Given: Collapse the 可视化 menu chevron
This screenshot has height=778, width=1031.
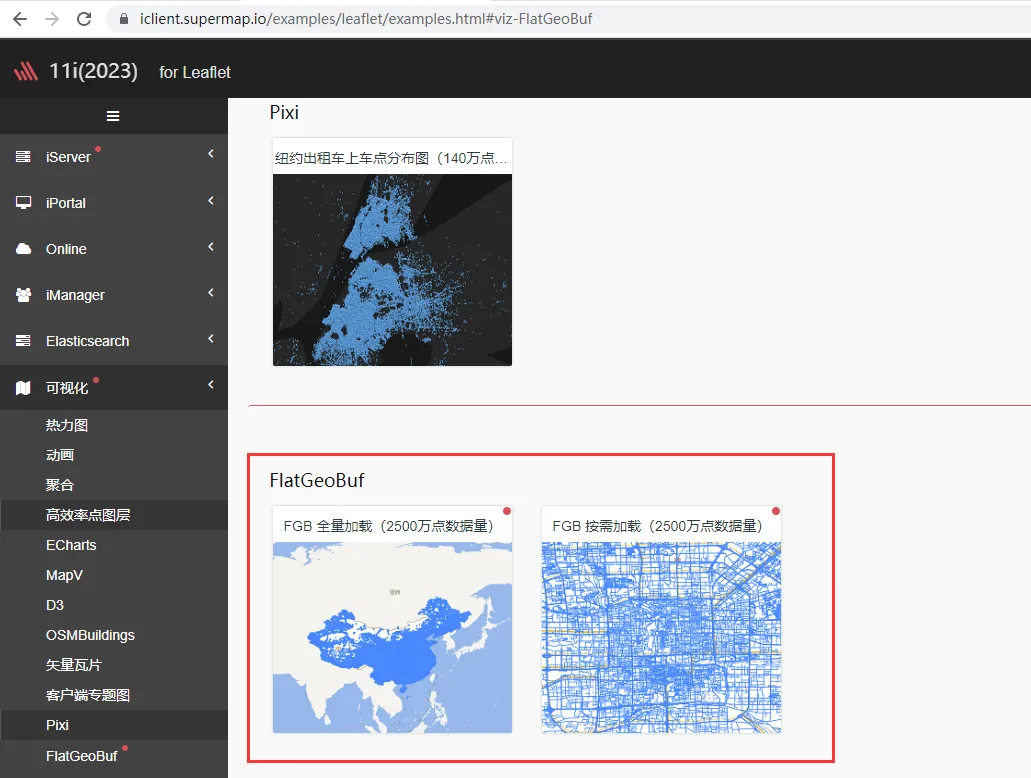Looking at the screenshot, I should point(211,385).
